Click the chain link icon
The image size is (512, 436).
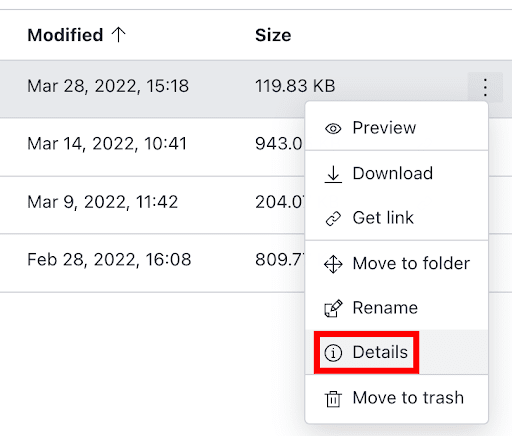click(x=333, y=219)
